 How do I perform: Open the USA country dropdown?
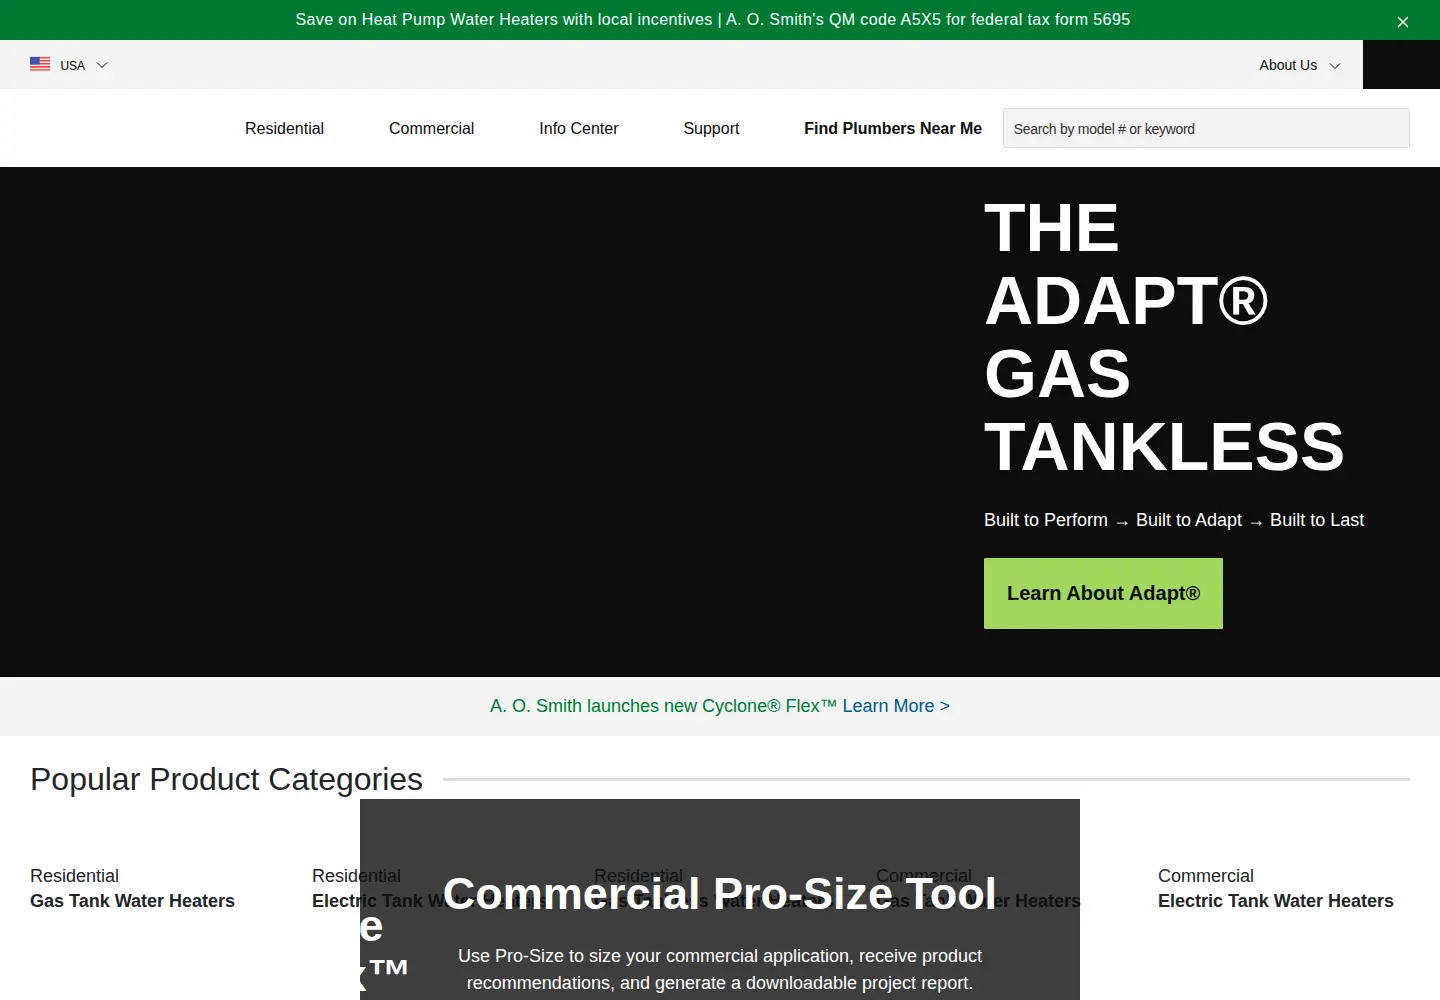(x=69, y=65)
